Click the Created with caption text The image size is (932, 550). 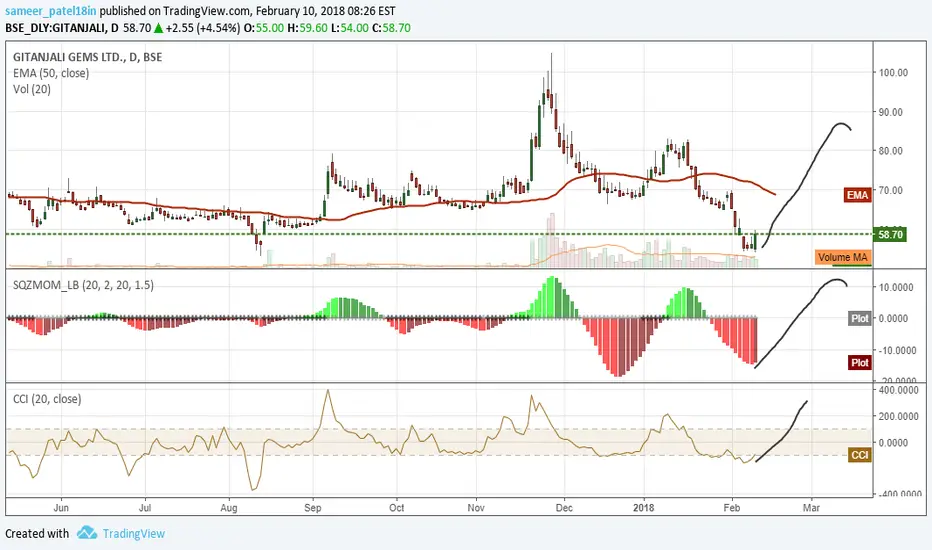[37, 533]
